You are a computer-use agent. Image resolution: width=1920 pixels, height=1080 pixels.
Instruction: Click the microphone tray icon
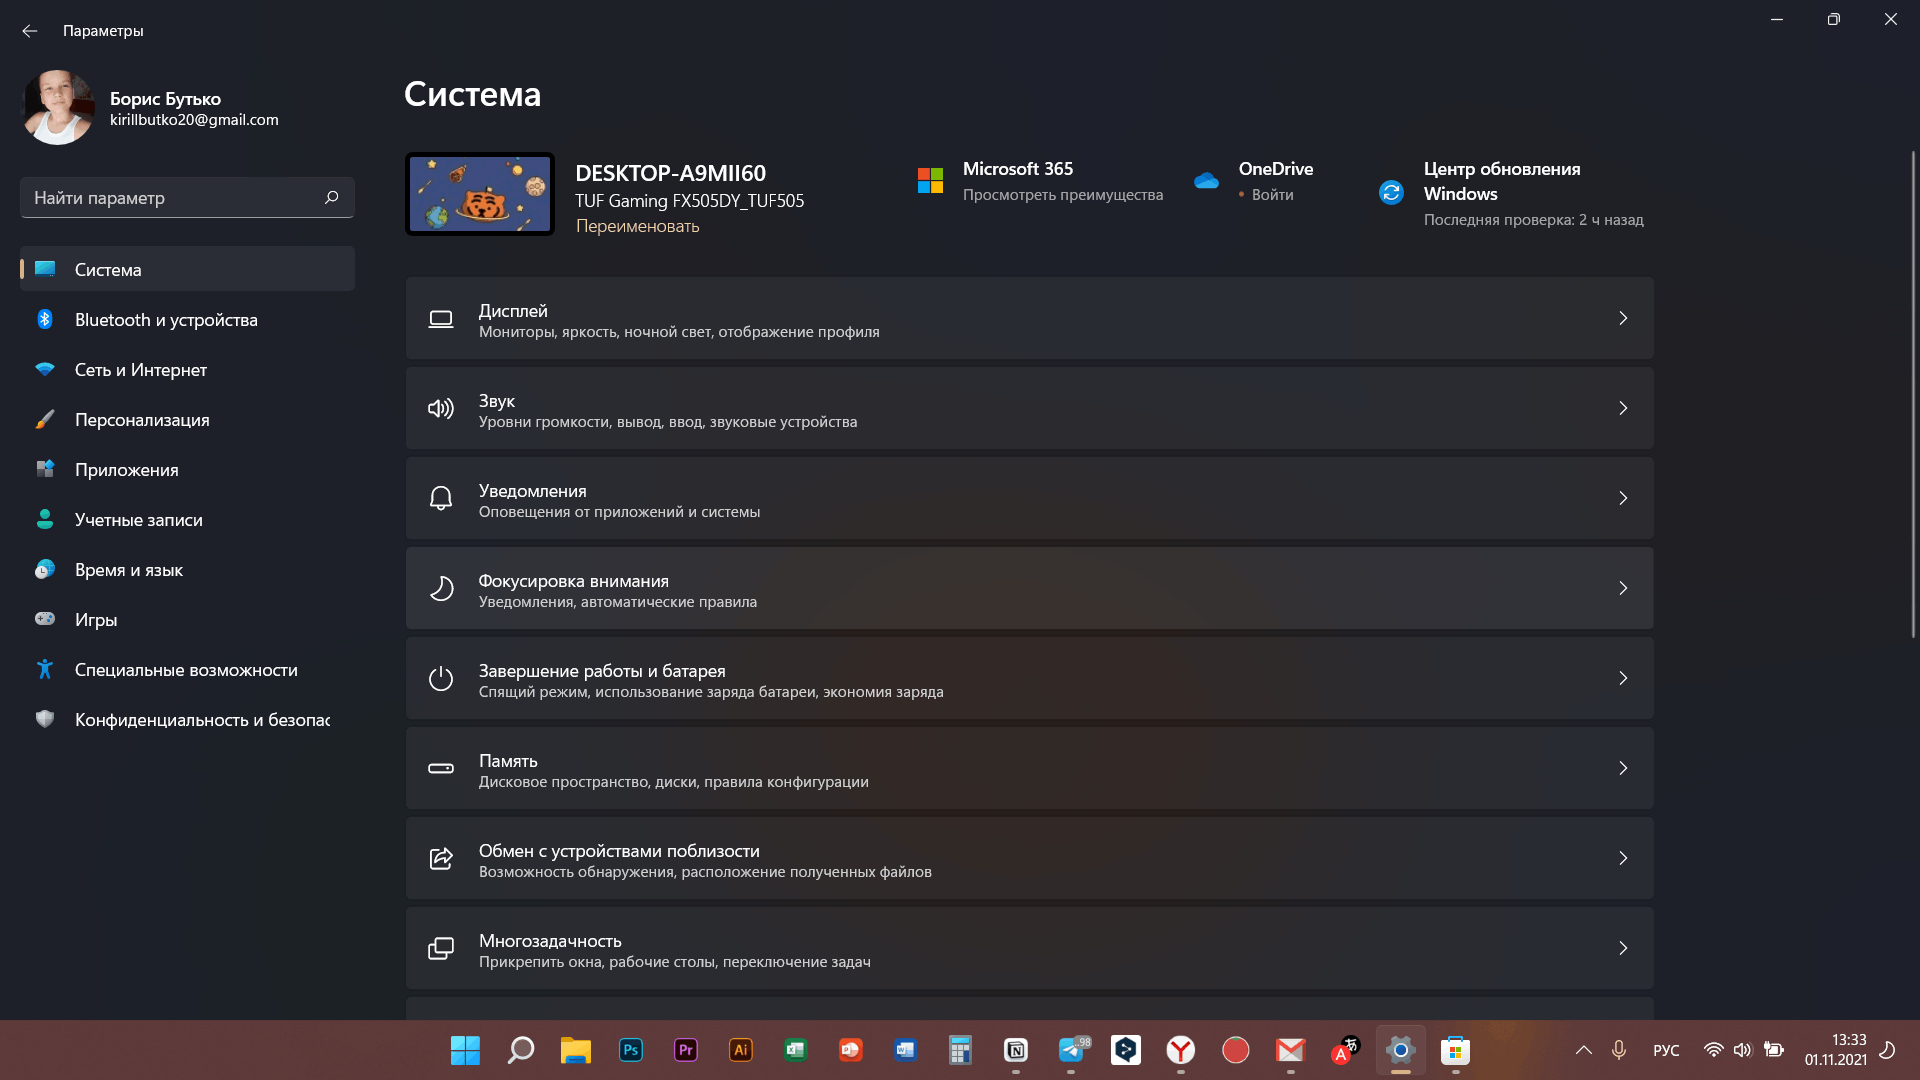click(x=1619, y=1050)
